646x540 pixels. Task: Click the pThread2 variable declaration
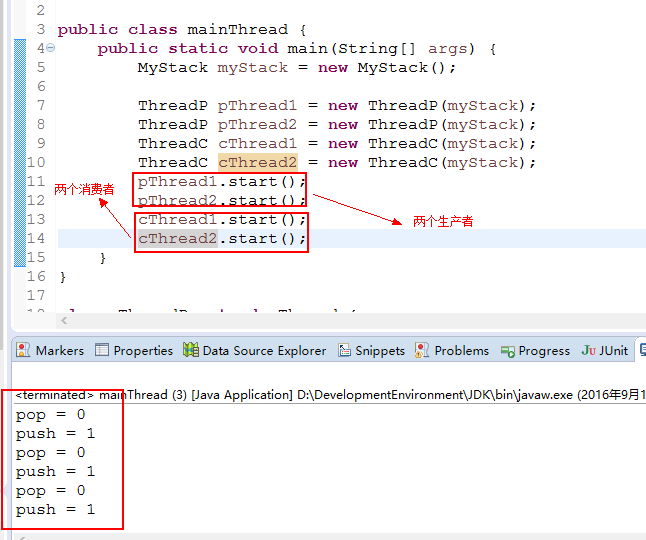(x=257, y=125)
